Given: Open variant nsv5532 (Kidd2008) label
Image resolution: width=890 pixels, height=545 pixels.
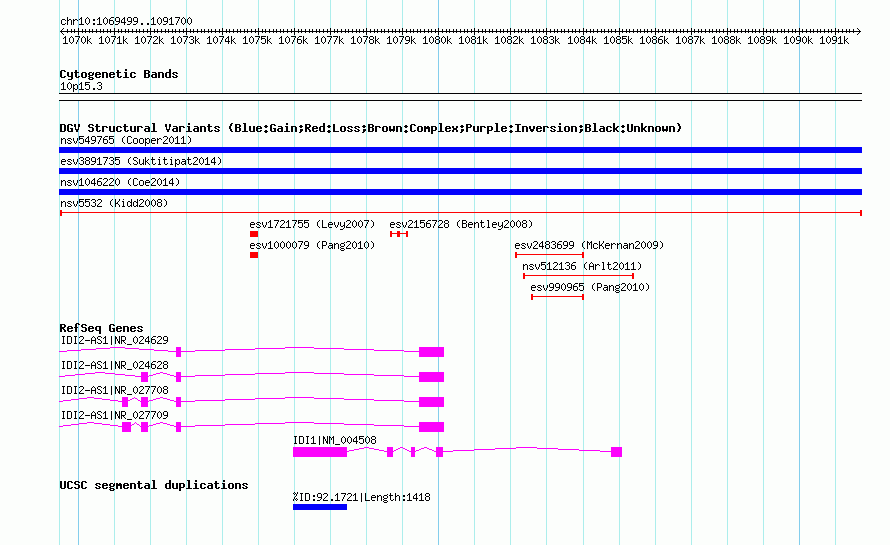Looking at the screenshot, I should pyautogui.click(x=114, y=203).
